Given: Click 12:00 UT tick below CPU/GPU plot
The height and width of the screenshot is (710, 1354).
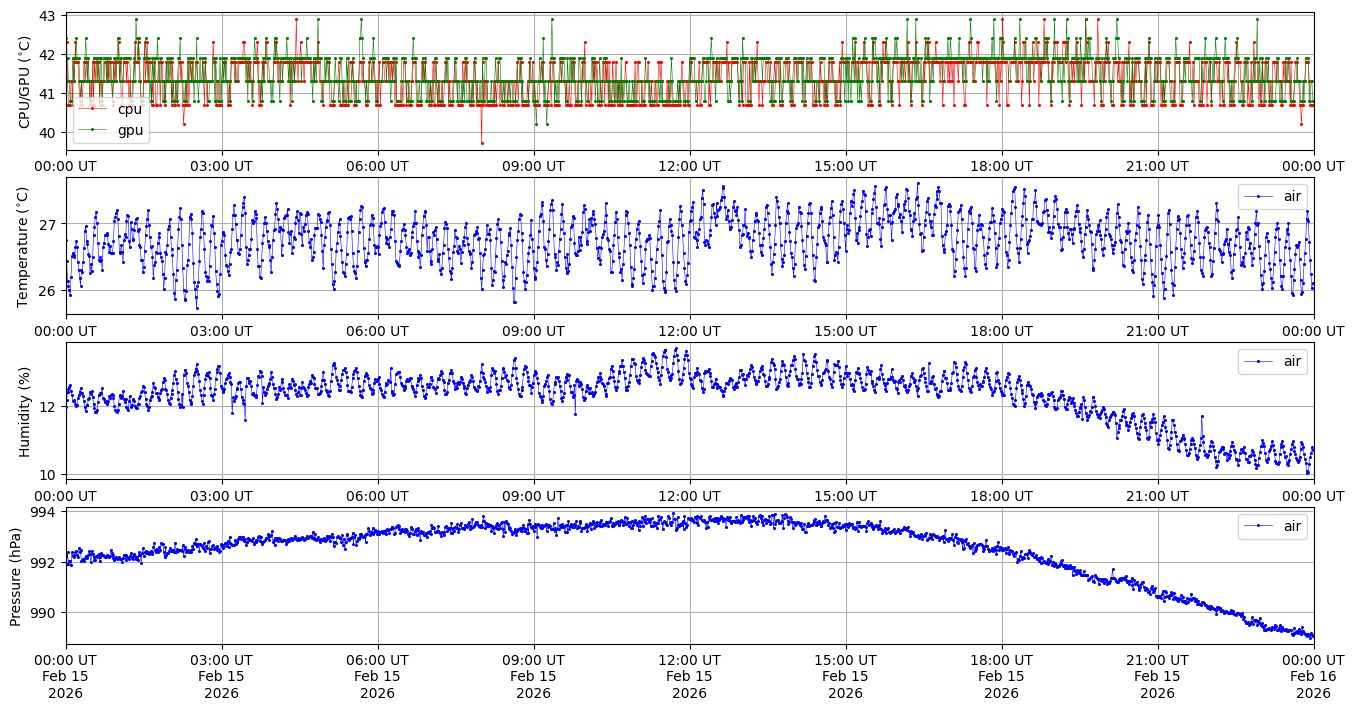Looking at the screenshot, I should [x=689, y=166].
